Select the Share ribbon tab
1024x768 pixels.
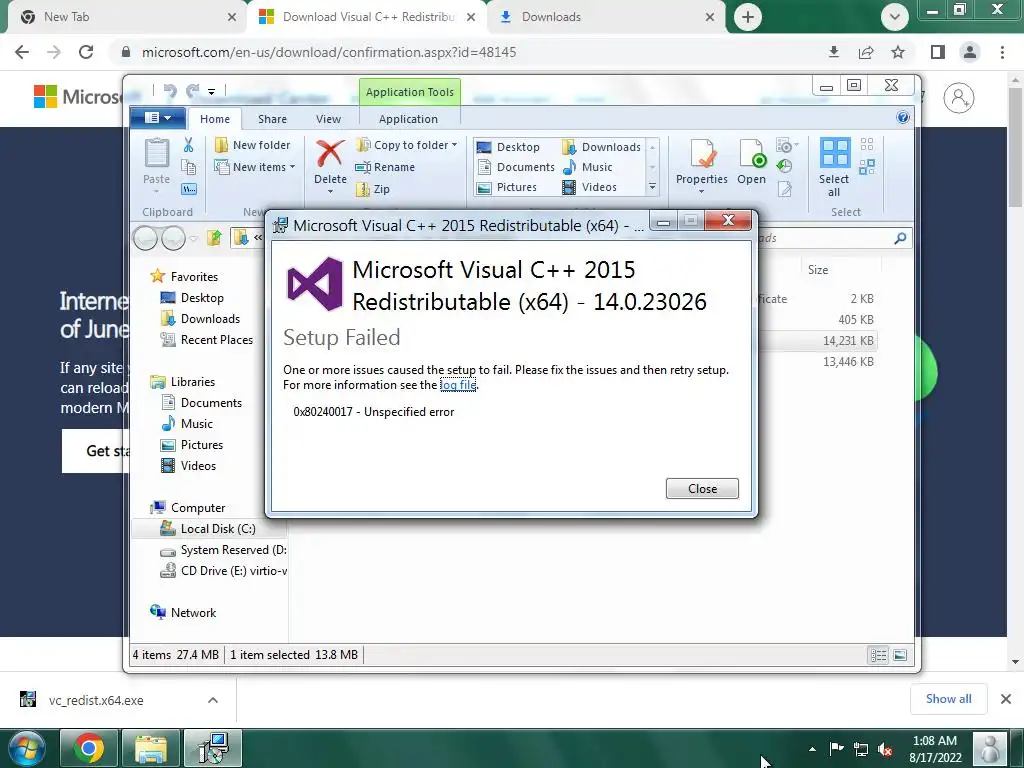(272, 119)
